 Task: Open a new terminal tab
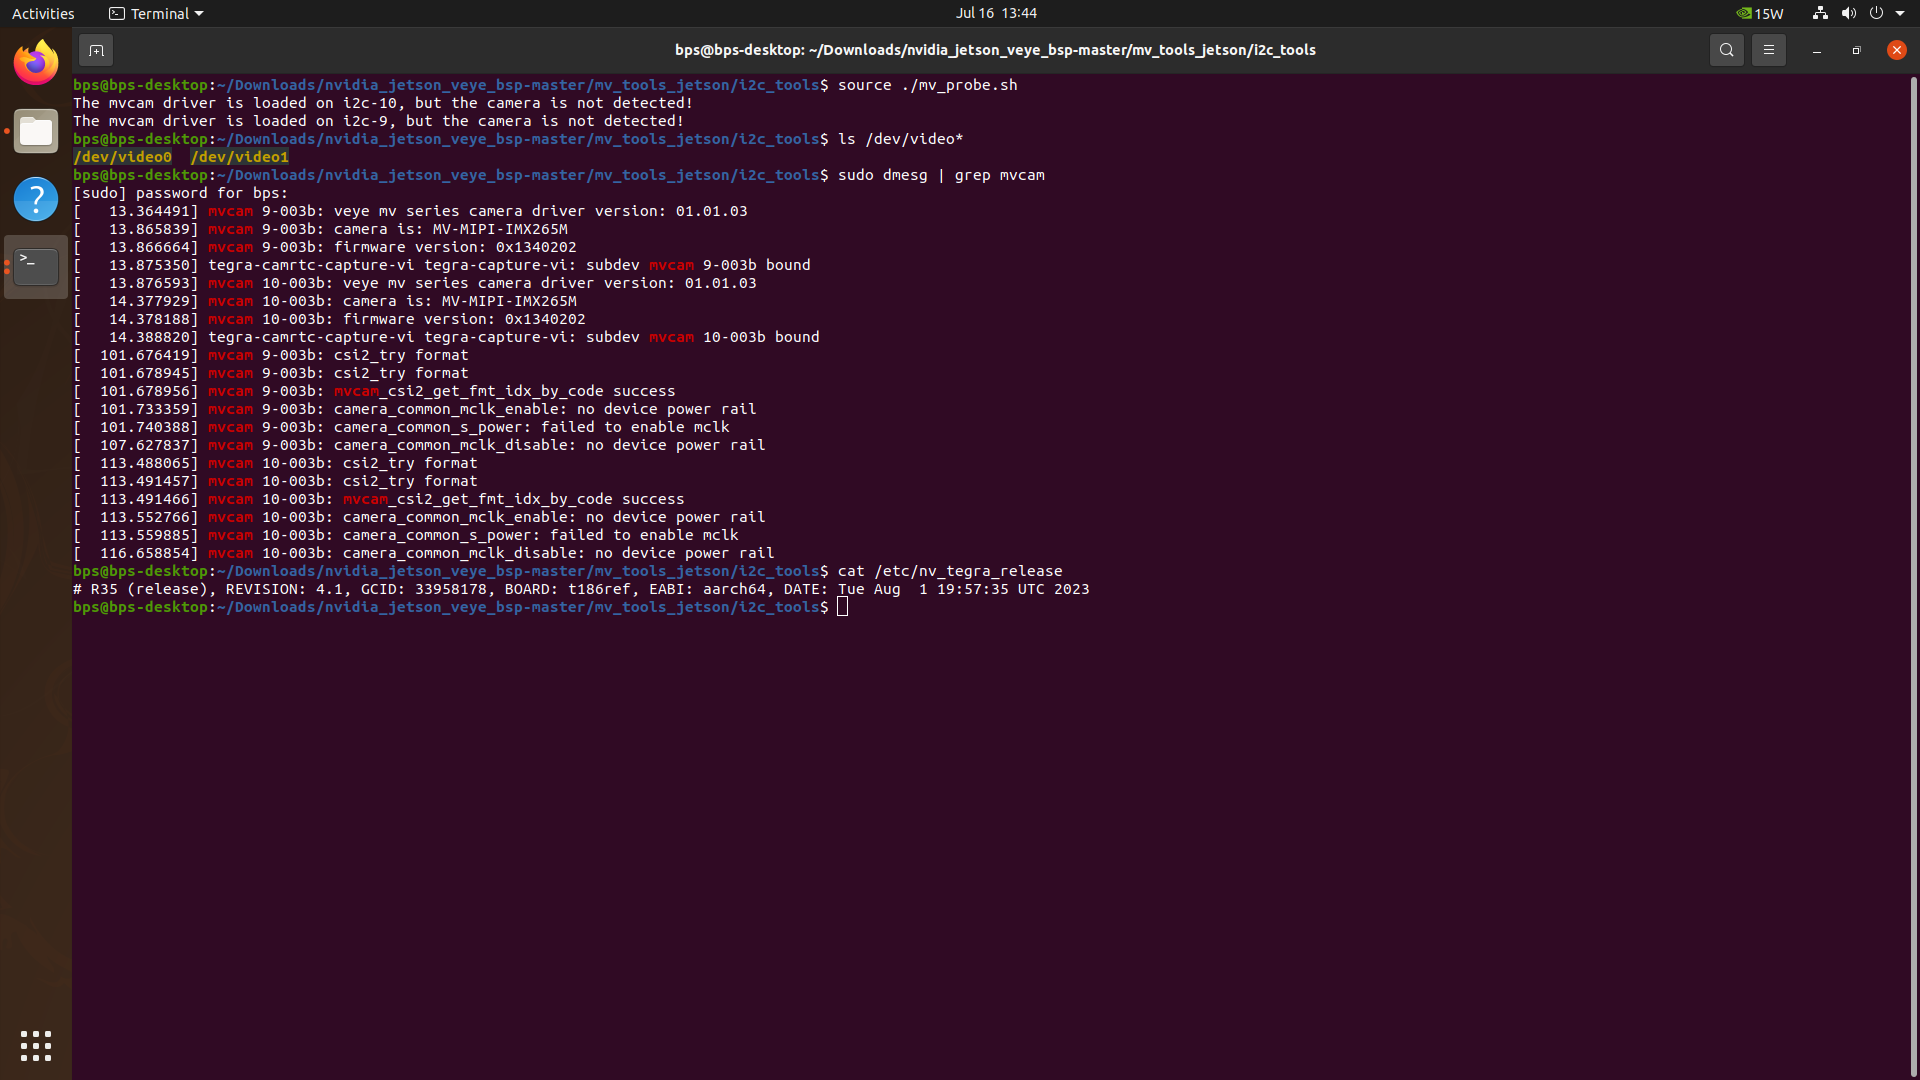(96, 49)
